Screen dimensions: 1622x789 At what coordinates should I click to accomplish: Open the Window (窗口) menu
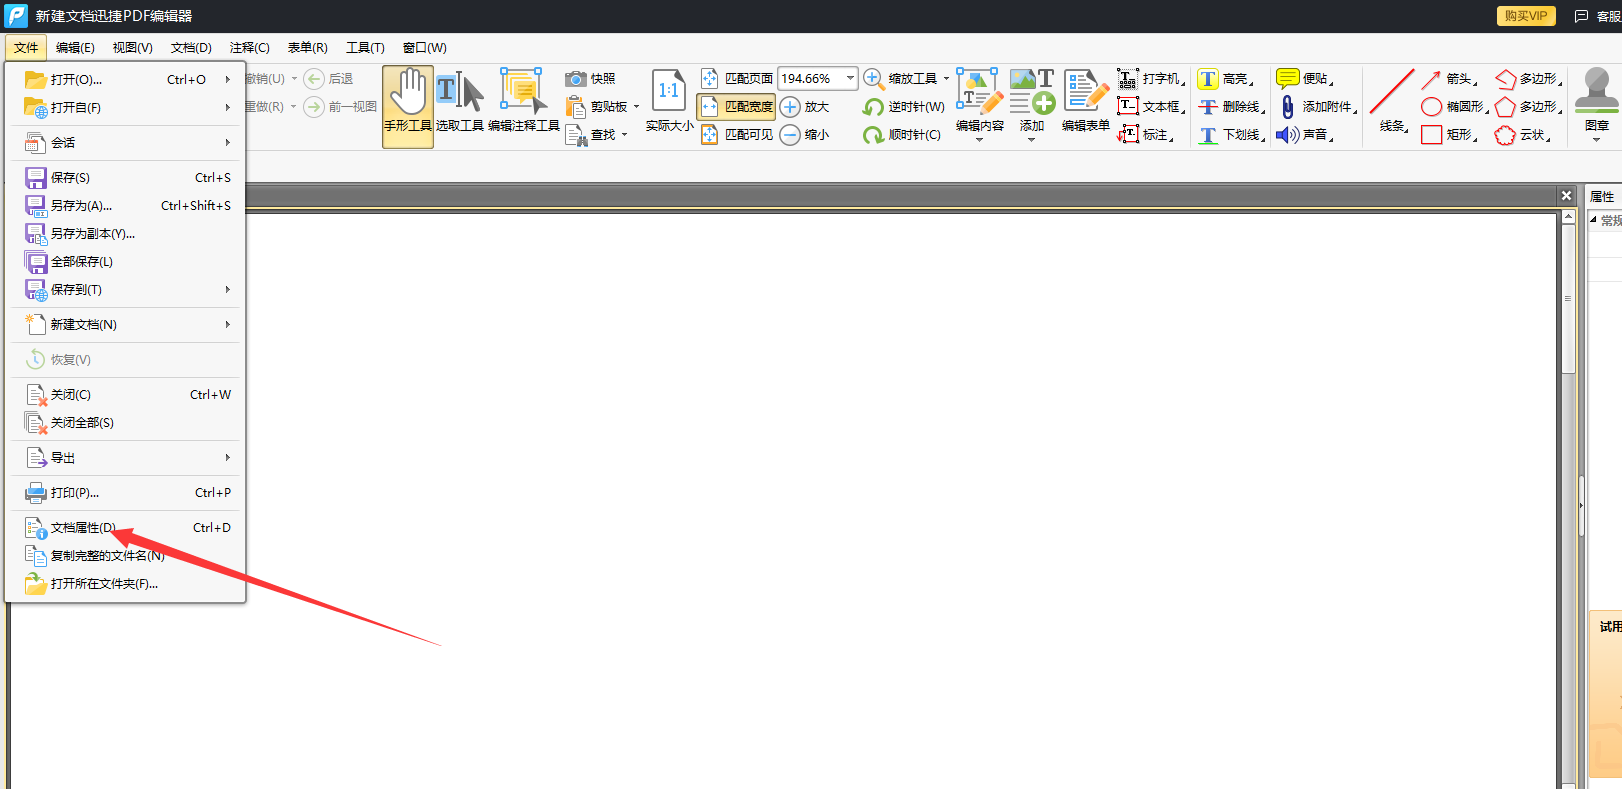pos(424,48)
